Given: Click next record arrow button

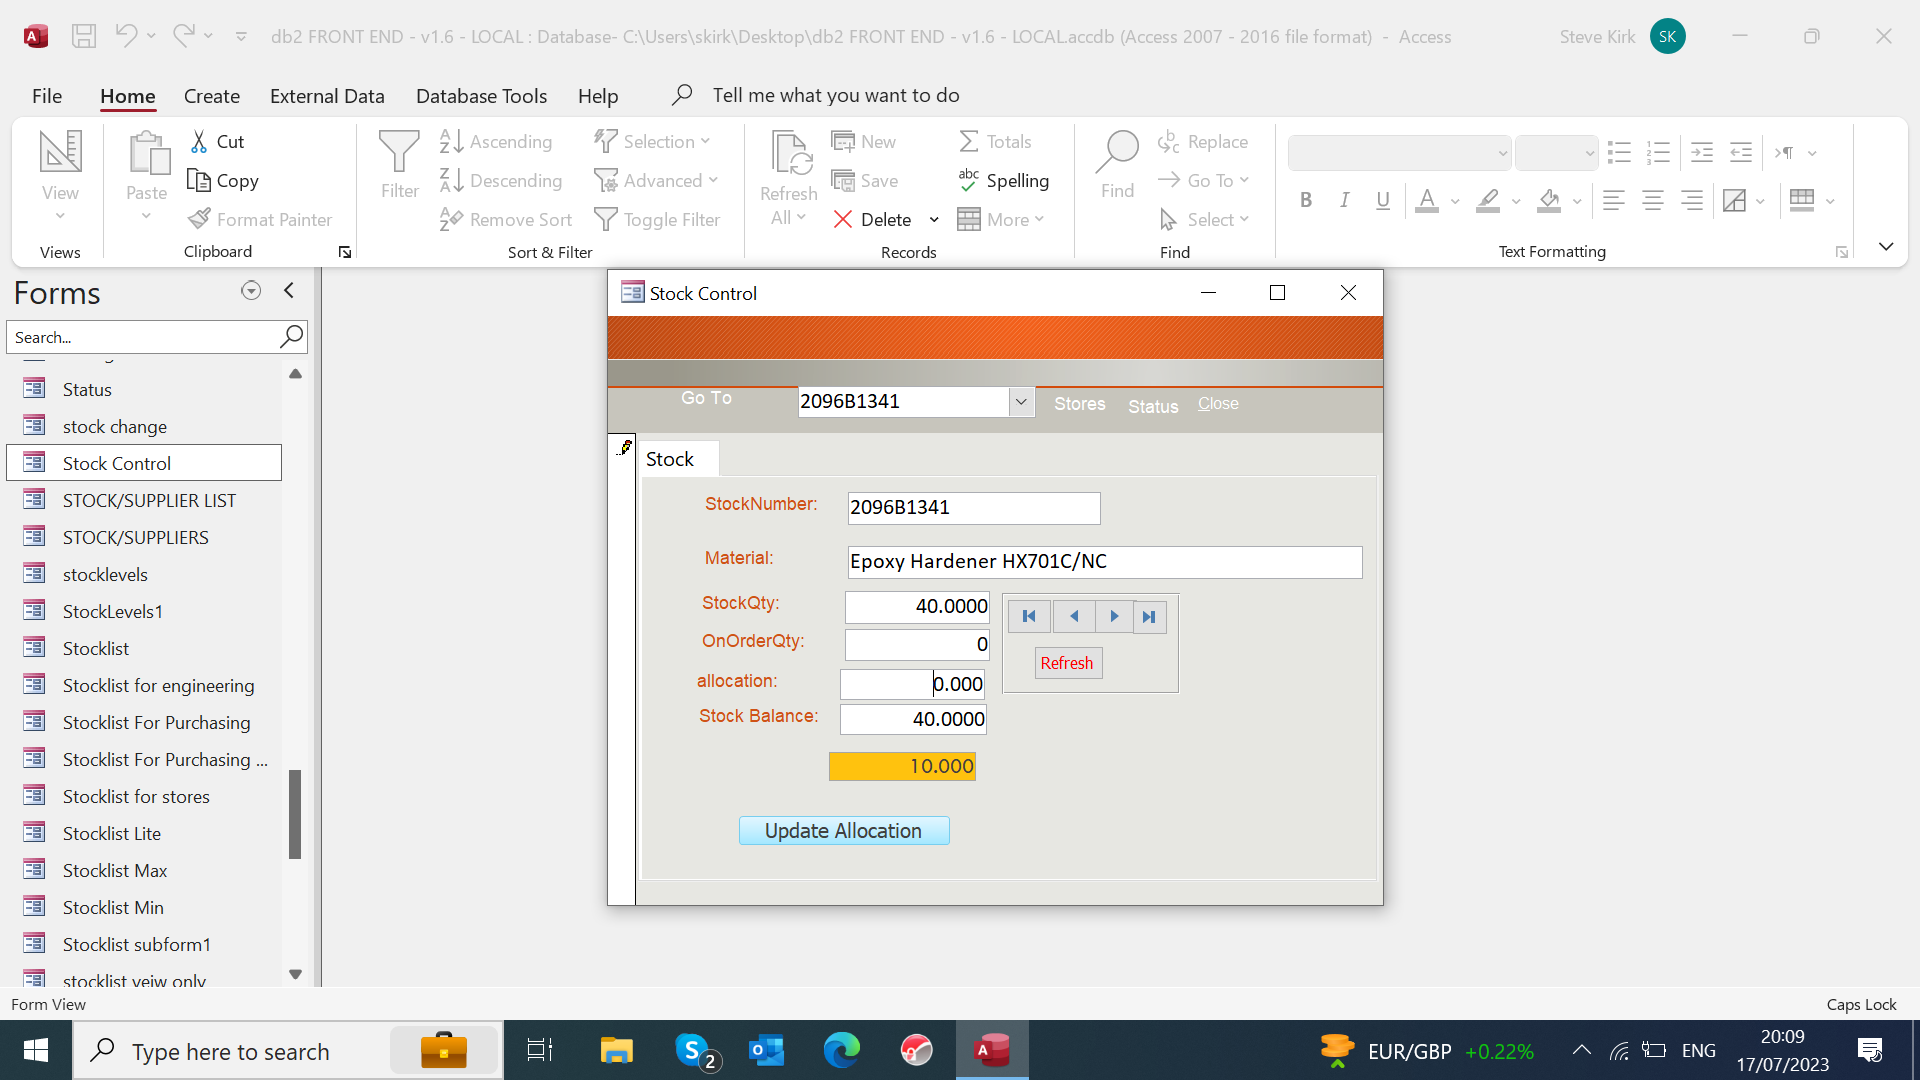Looking at the screenshot, I should (x=1114, y=617).
